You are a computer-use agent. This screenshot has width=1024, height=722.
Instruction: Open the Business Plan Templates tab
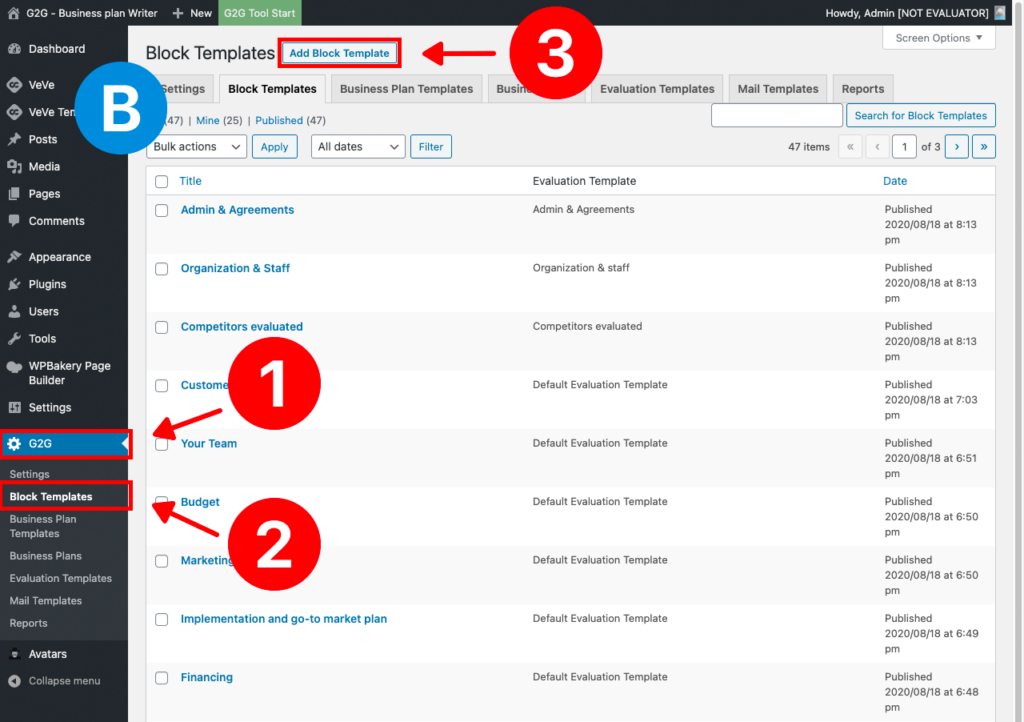click(x=406, y=89)
